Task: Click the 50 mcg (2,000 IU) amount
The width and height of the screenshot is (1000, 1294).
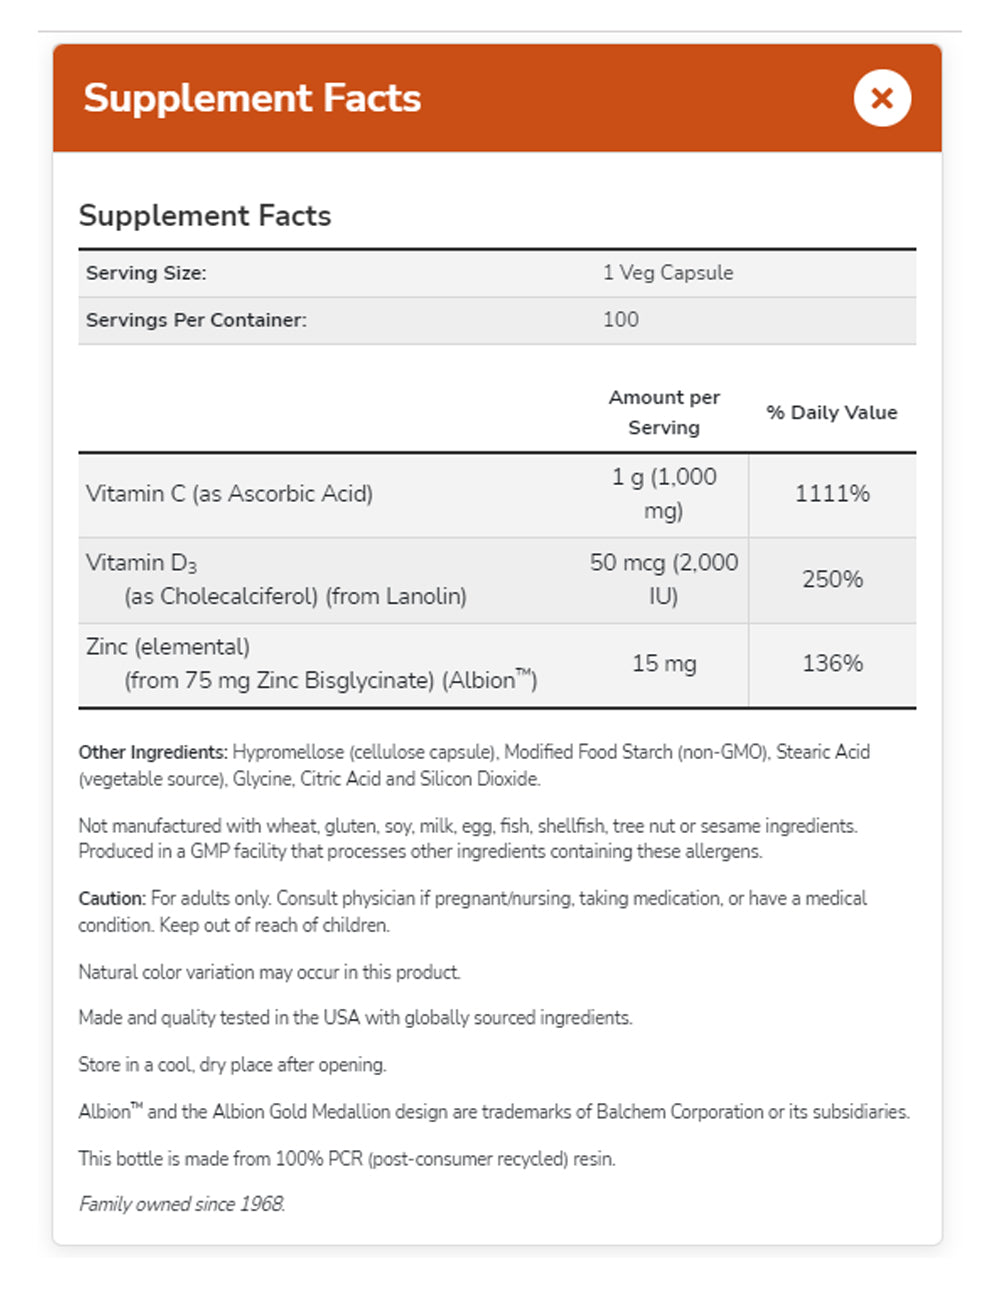Action: tap(664, 579)
